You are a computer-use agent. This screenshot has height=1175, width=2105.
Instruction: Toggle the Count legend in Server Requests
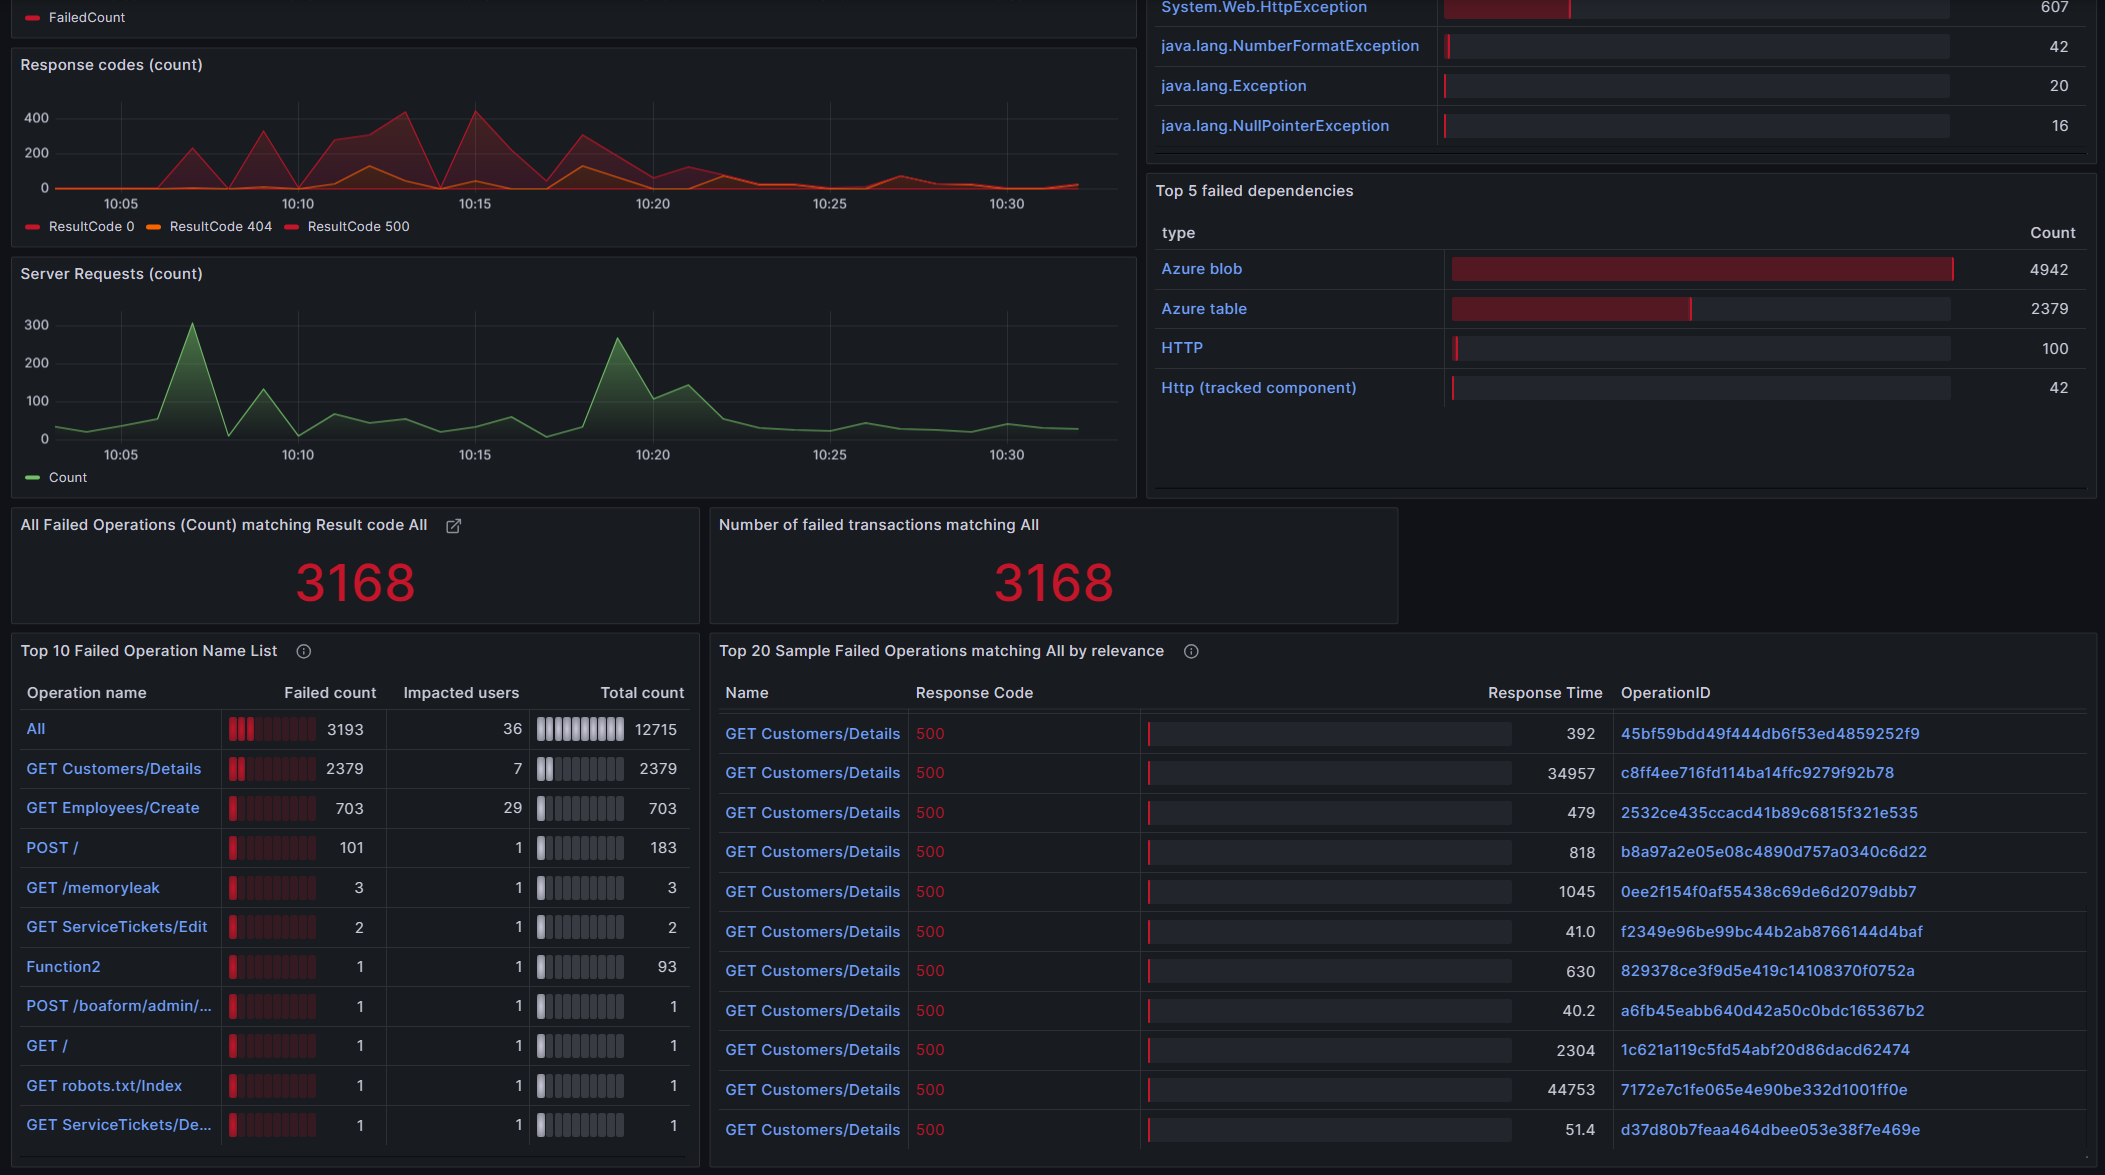pos(67,478)
